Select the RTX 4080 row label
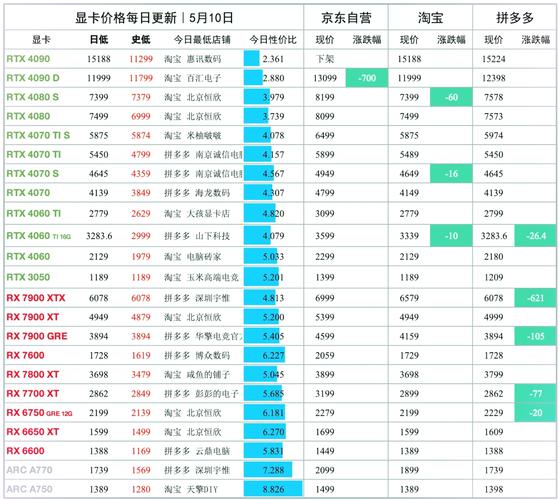559x500 pixels. (x=28, y=116)
